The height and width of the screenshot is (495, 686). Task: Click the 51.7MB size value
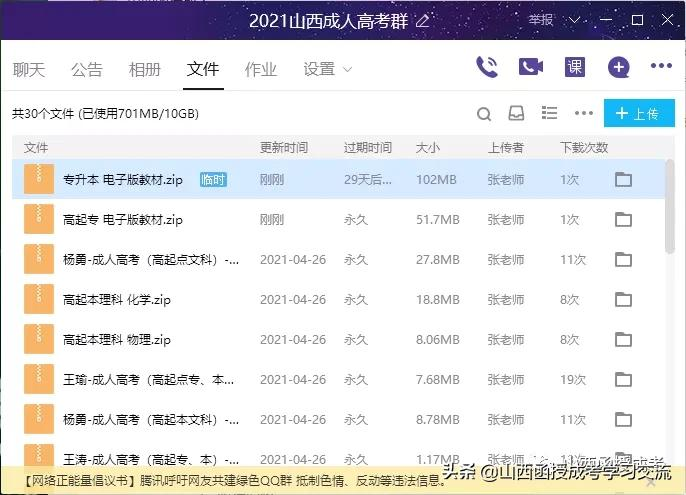click(438, 219)
